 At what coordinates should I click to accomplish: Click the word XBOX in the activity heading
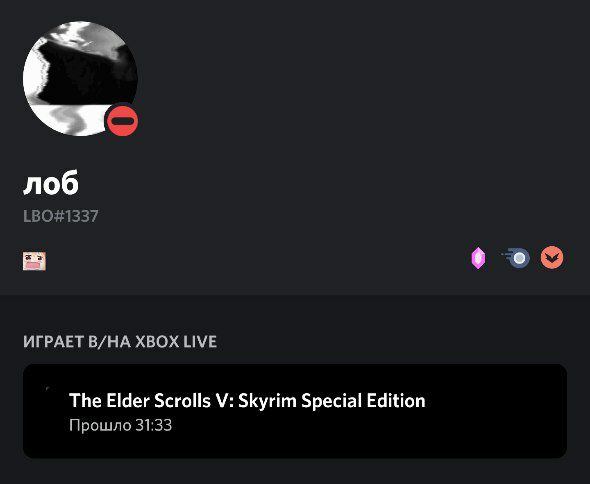(x=157, y=341)
